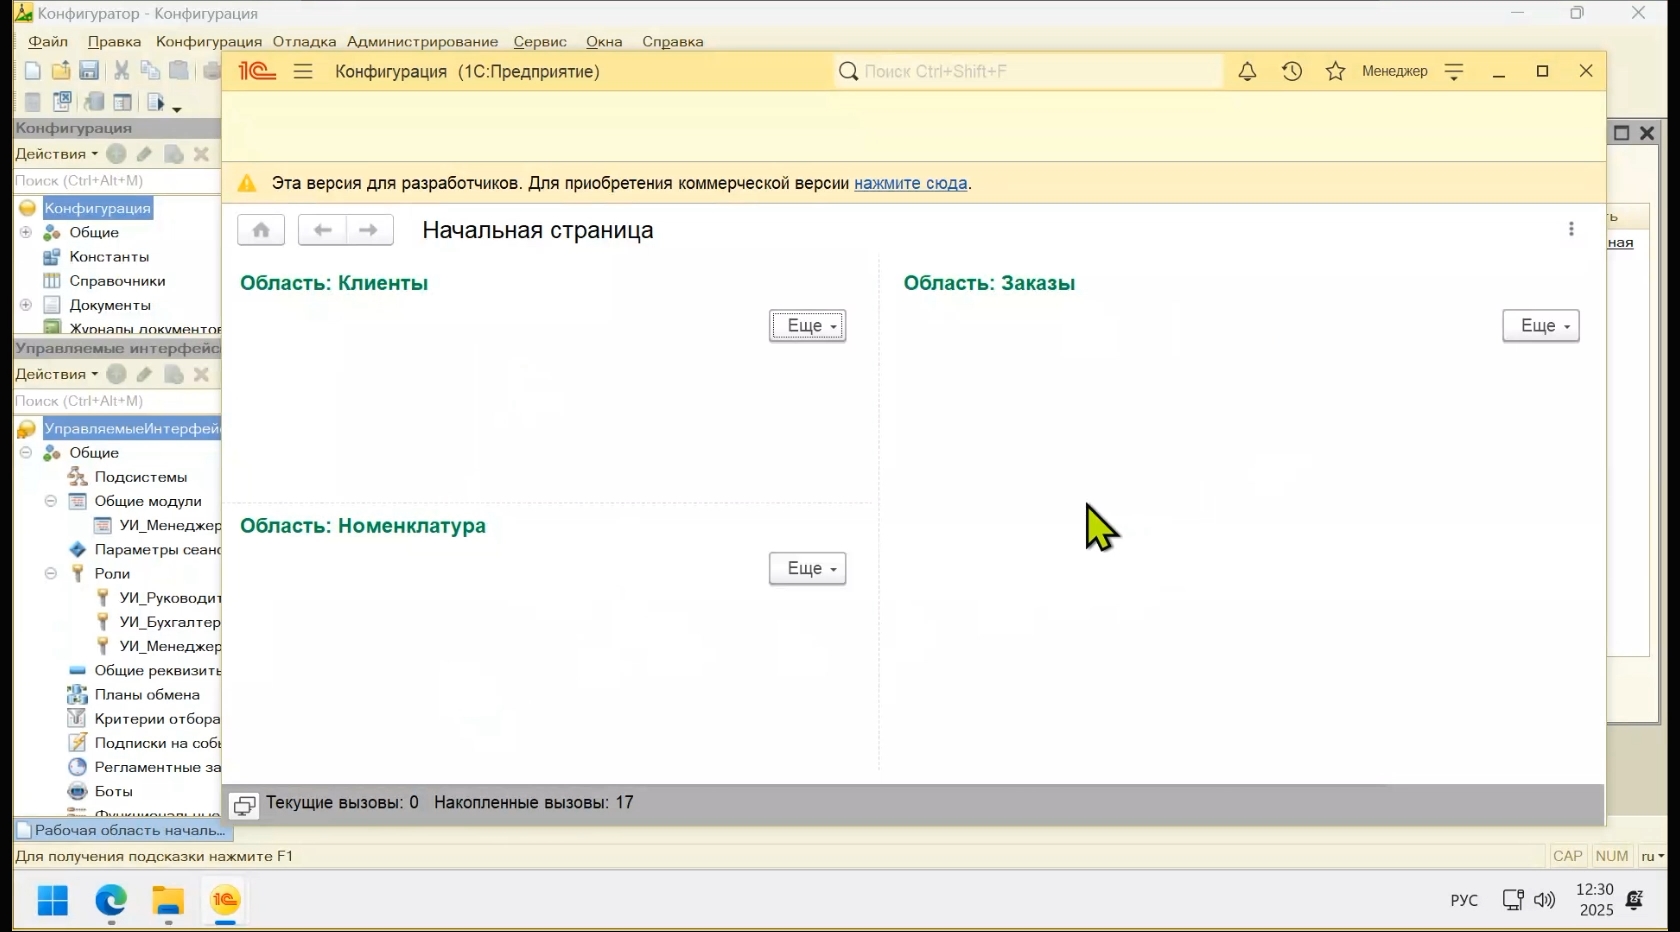Click the Copy icon in the Configurator's top toolbar
The height and width of the screenshot is (932, 1680).
coord(150,71)
